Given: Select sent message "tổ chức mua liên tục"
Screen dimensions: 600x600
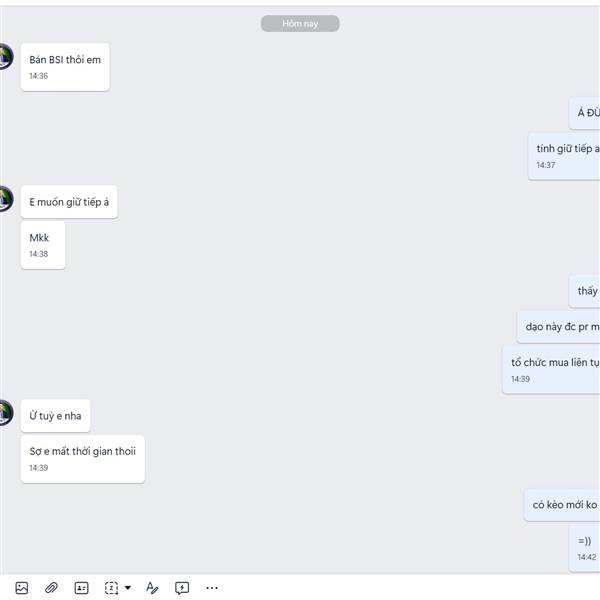Looking at the screenshot, I should pyautogui.click(x=551, y=370).
